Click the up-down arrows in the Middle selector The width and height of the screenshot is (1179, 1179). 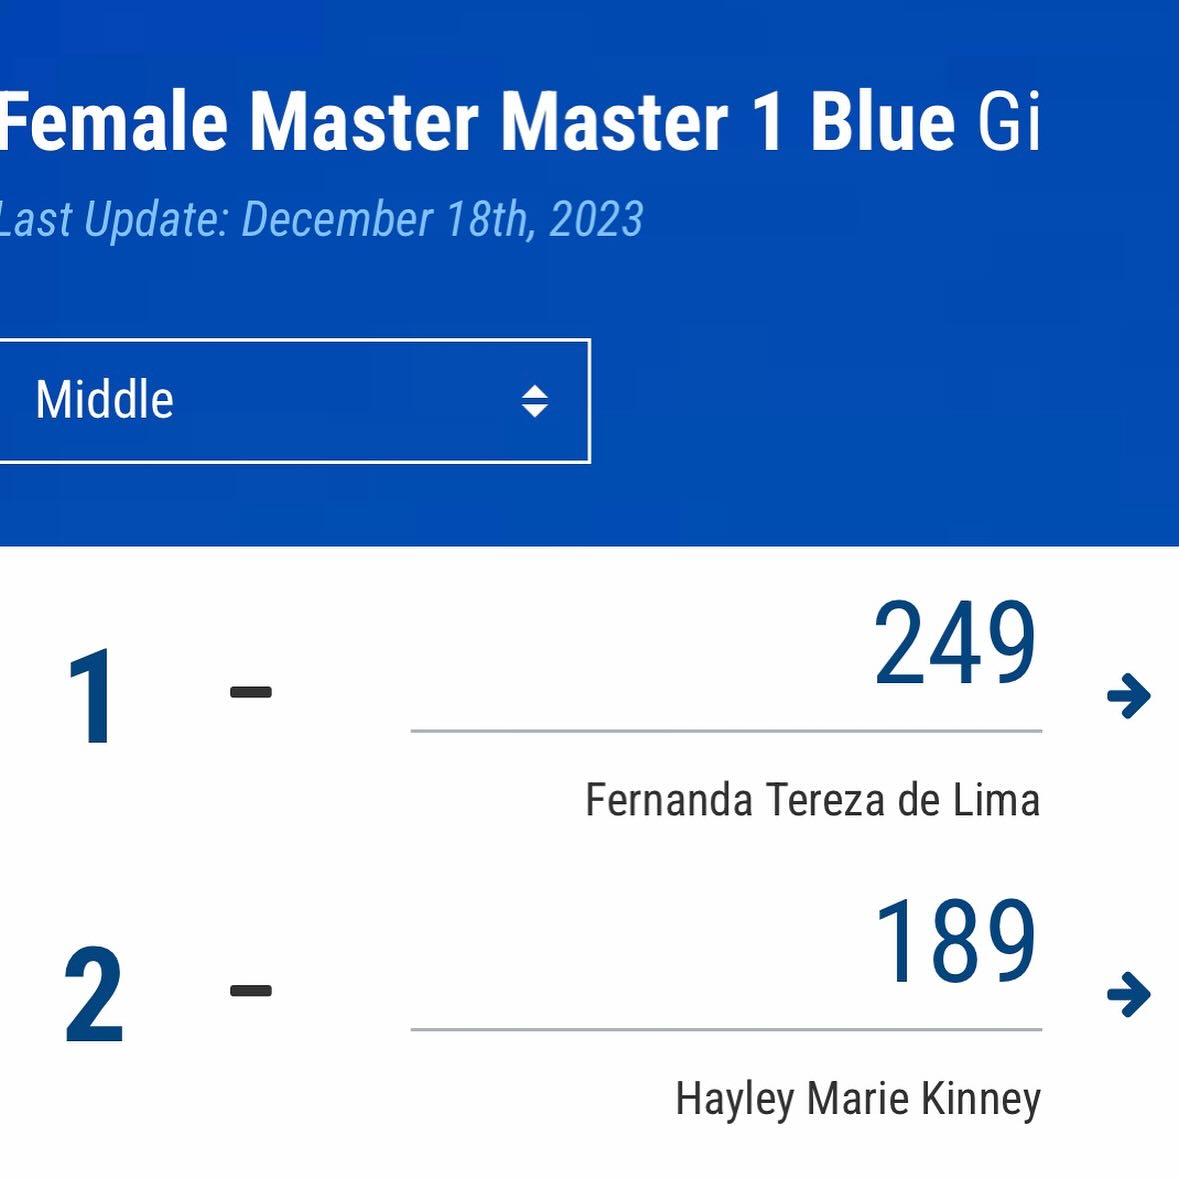coord(535,401)
